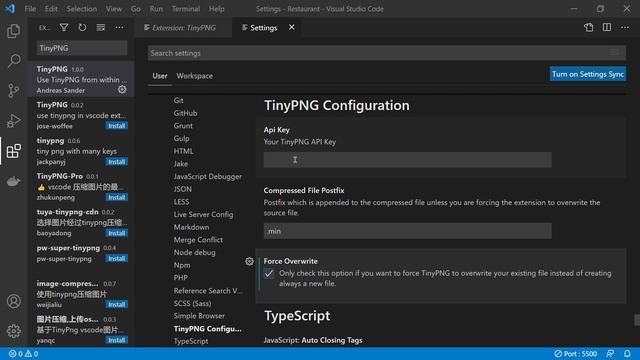Install TinyPNG-Pro by zhukunpeng

point(116,197)
